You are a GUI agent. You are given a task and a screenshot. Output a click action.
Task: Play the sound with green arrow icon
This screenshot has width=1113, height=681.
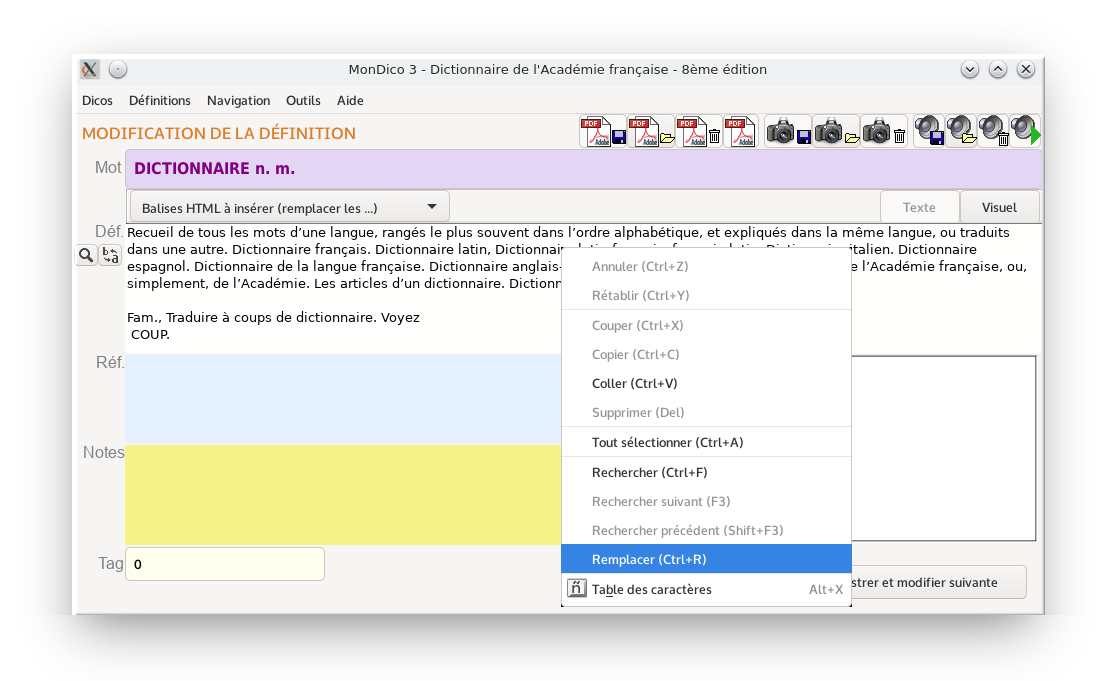[x=1025, y=132]
